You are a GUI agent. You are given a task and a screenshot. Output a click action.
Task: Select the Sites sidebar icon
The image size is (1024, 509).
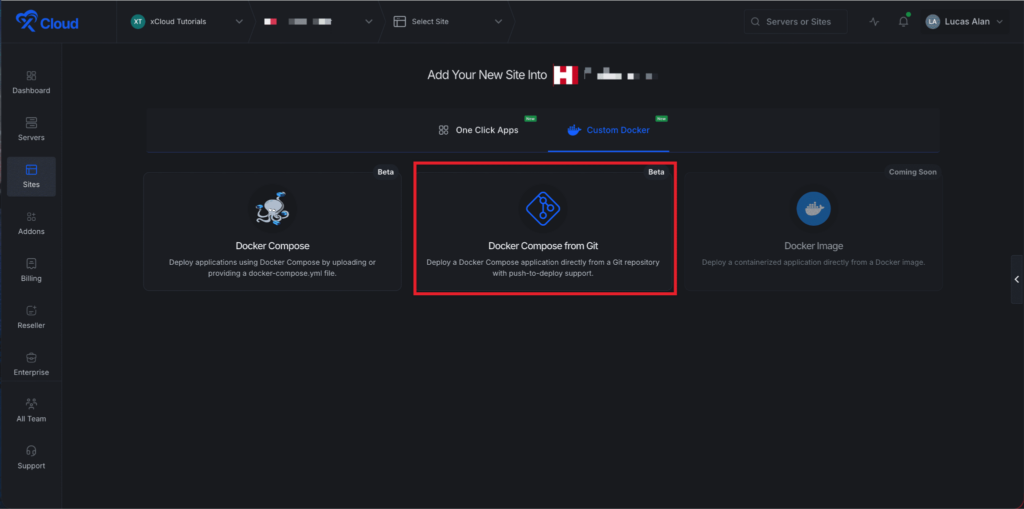[x=31, y=176]
